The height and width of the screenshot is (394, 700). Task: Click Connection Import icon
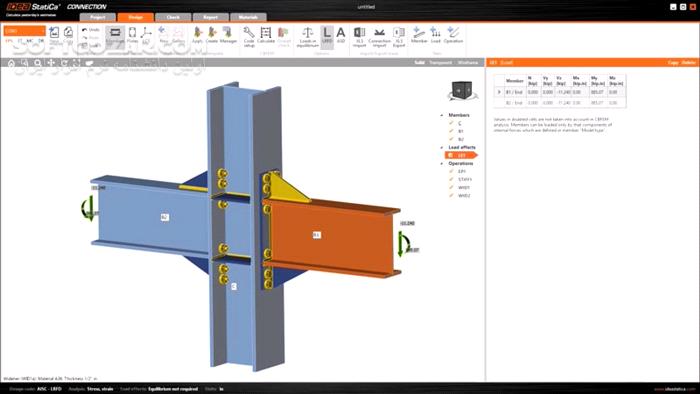pyautogui.click(x=379, y=36)
